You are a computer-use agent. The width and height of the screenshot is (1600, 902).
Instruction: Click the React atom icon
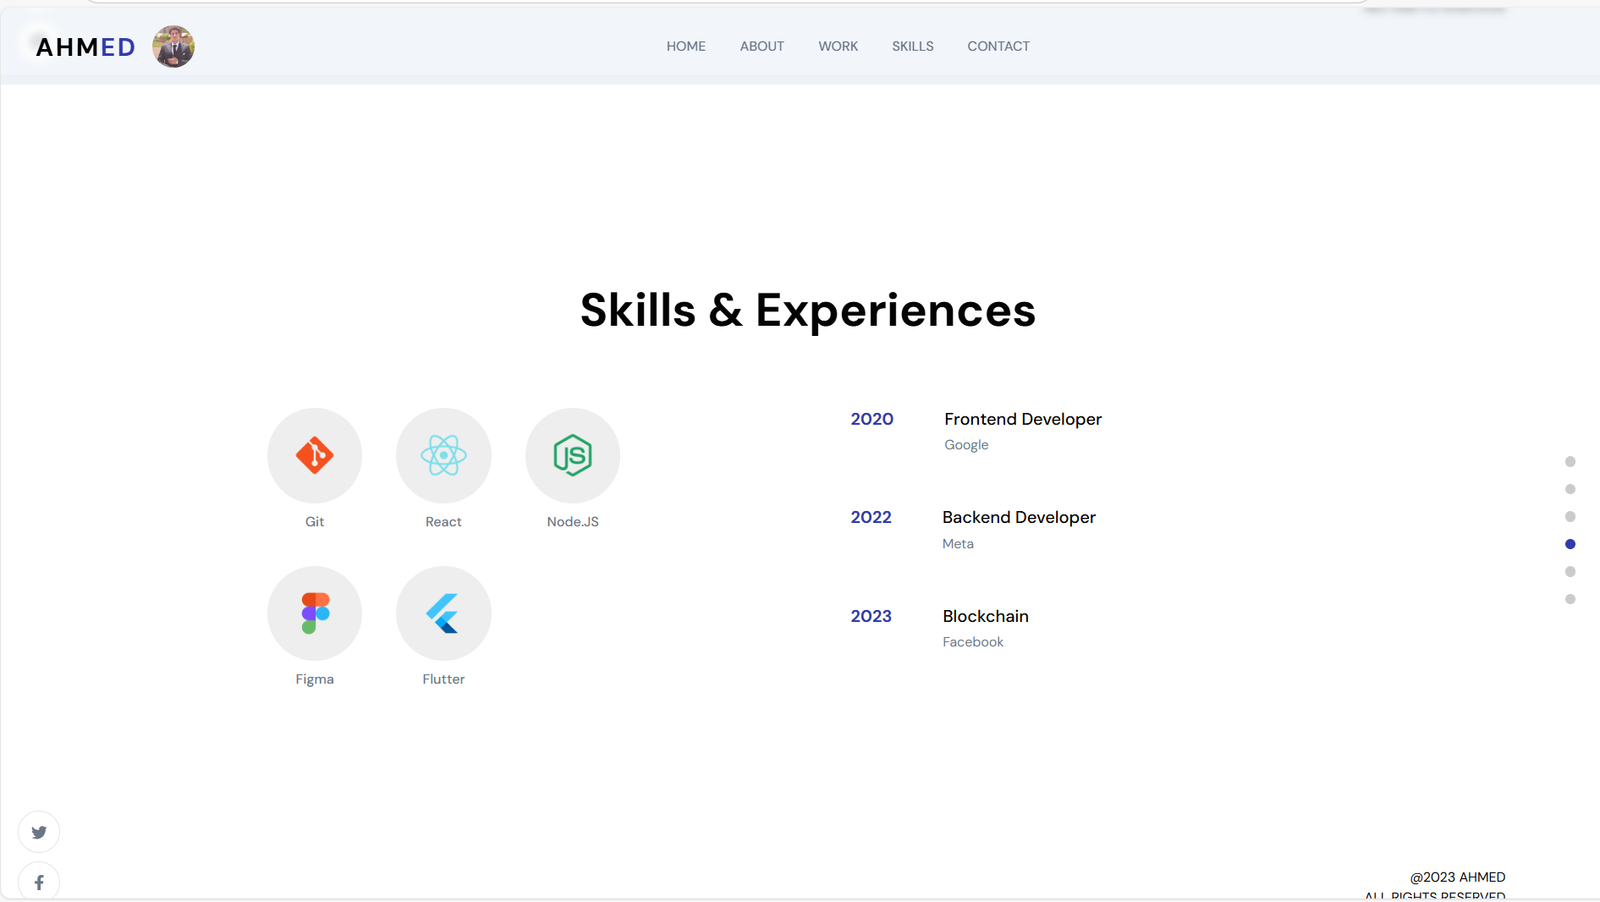point(443,456)
